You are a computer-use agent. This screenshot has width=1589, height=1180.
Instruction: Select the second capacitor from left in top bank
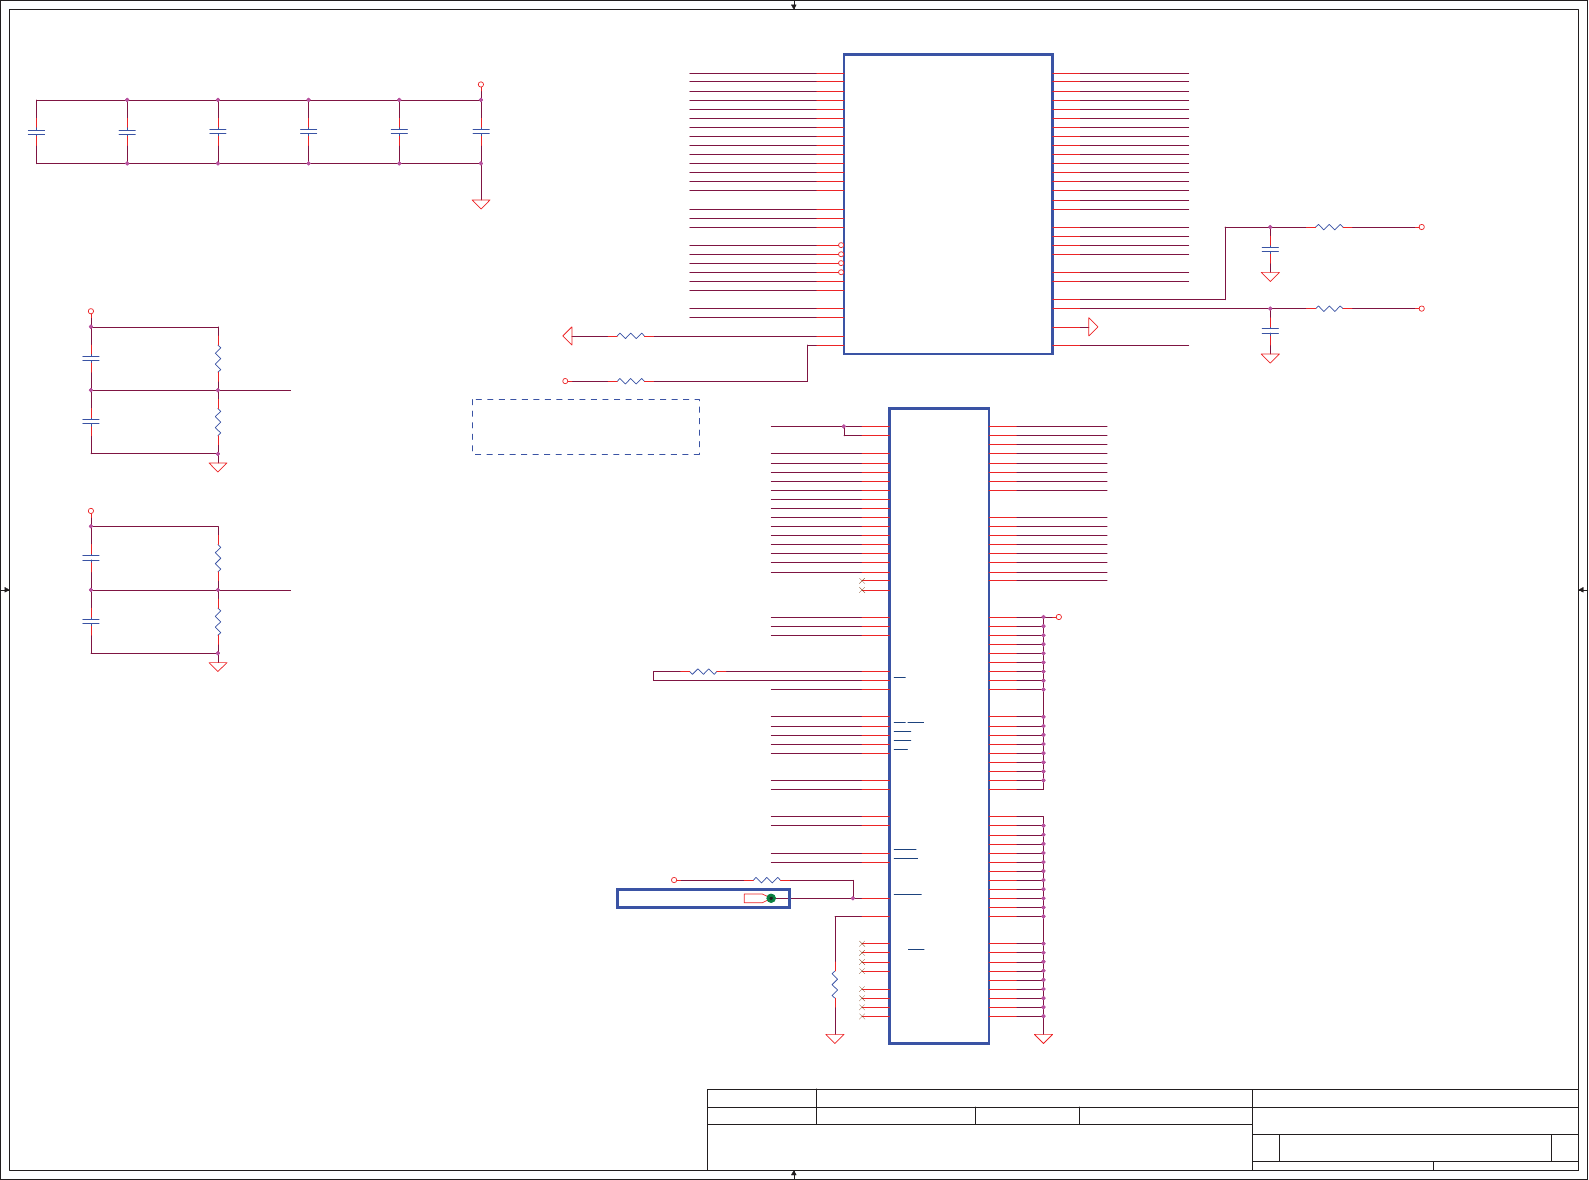[x=127, y=131]
